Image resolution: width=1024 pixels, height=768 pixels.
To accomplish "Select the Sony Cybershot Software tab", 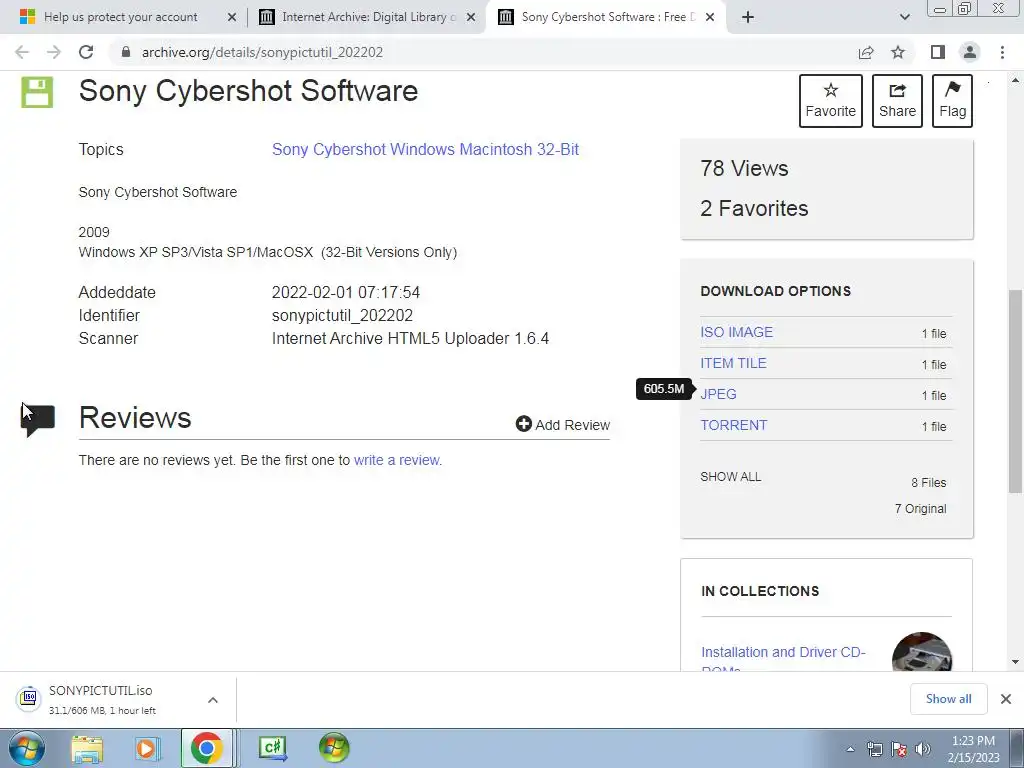I will [608, 17].
